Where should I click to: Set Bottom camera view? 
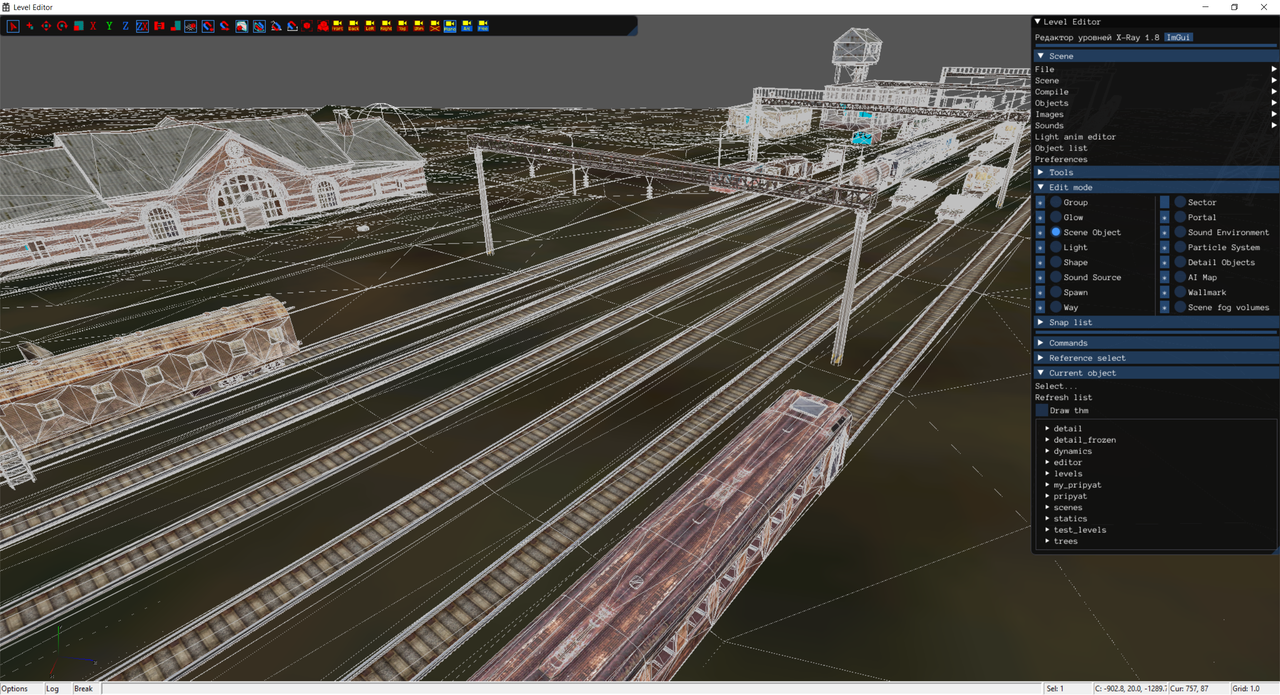[x=419, y=26]
